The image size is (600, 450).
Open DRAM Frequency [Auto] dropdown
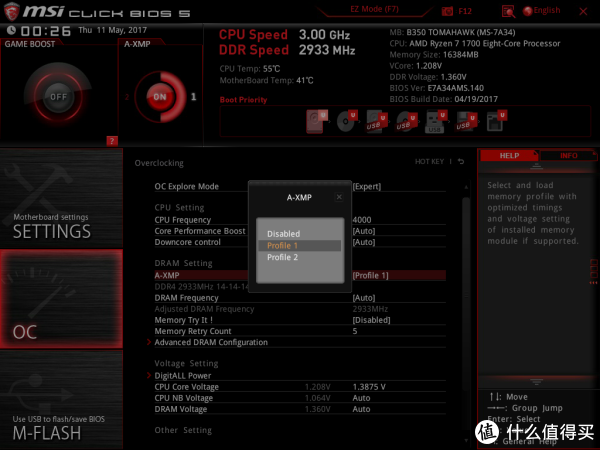click(364, 298)
